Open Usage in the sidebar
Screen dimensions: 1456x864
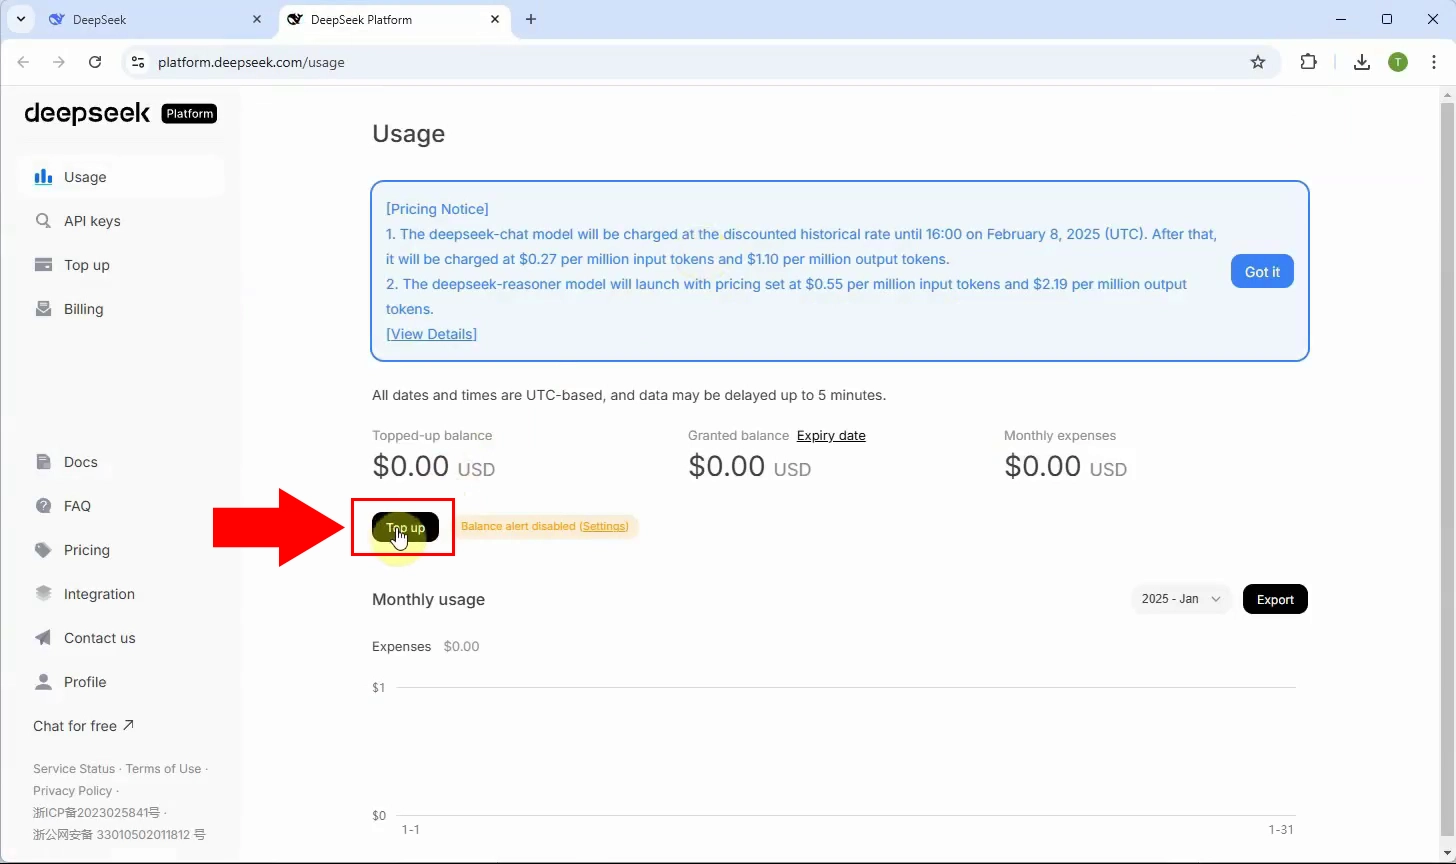coord(121,177)
